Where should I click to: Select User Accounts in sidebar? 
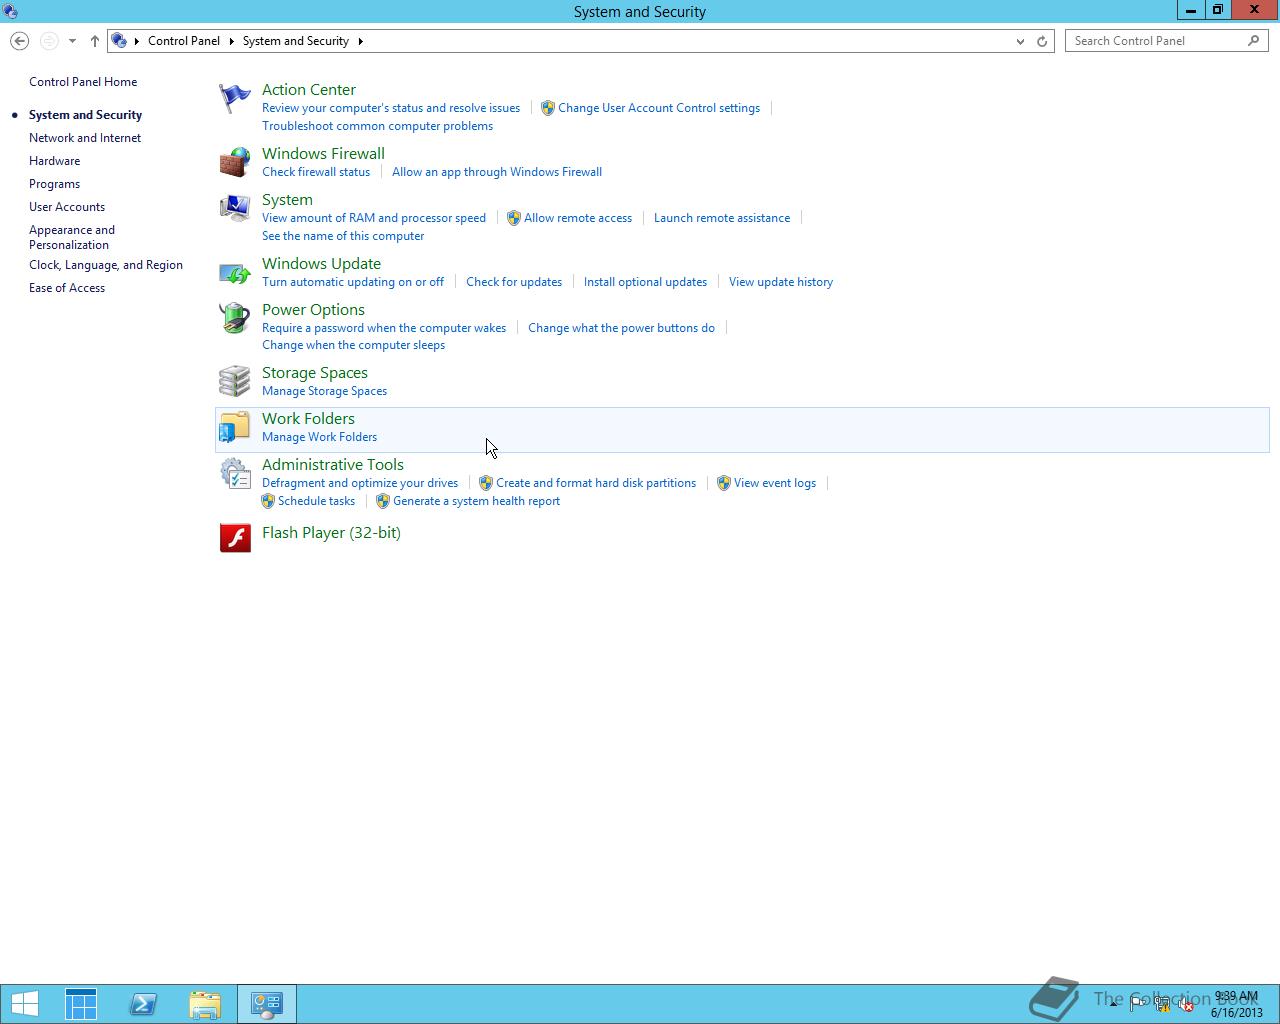pos(67,207)
